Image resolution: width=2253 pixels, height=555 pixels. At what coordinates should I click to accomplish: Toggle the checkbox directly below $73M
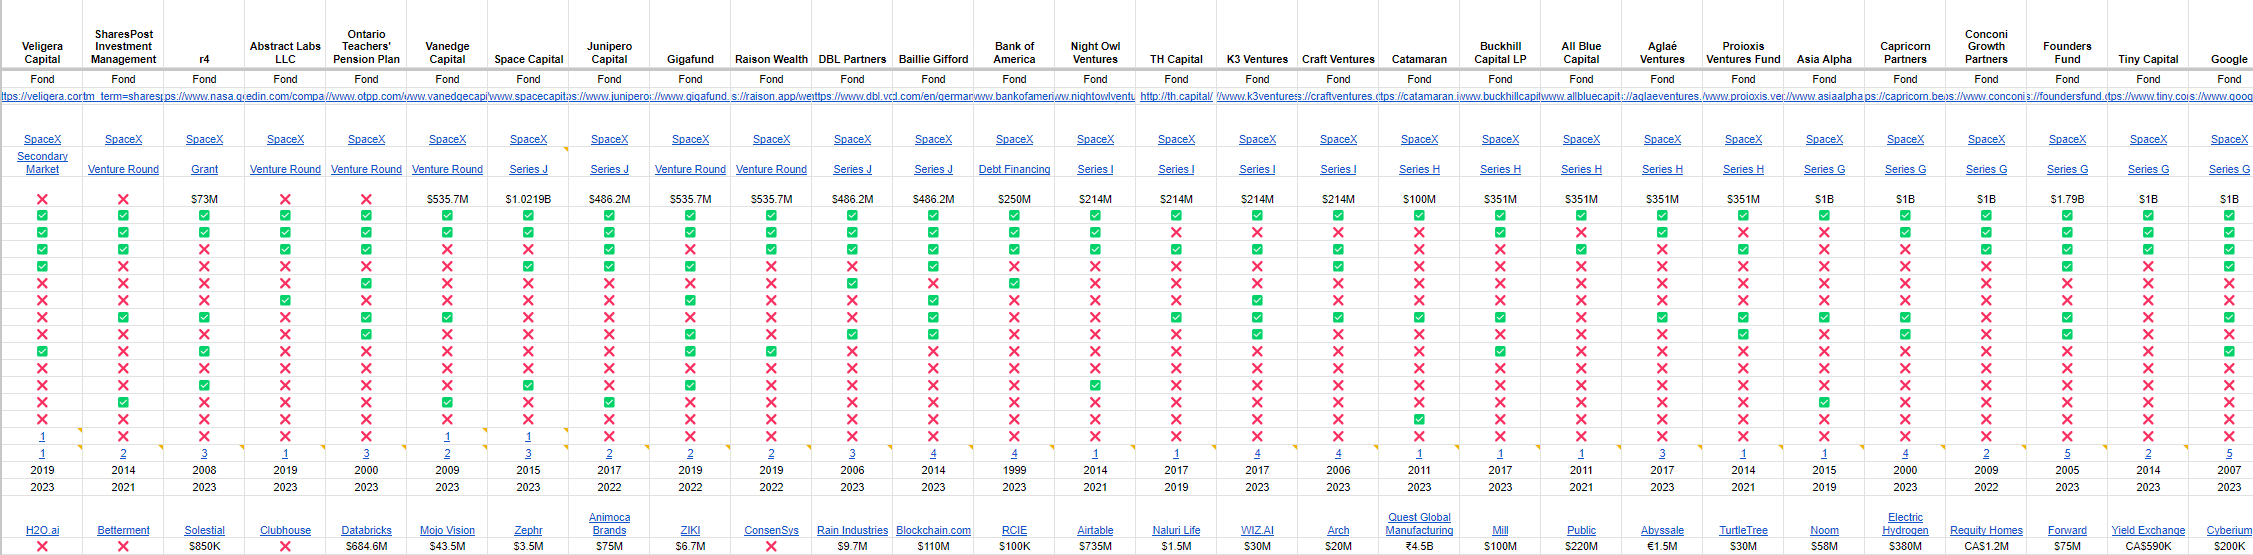point(204,215)
